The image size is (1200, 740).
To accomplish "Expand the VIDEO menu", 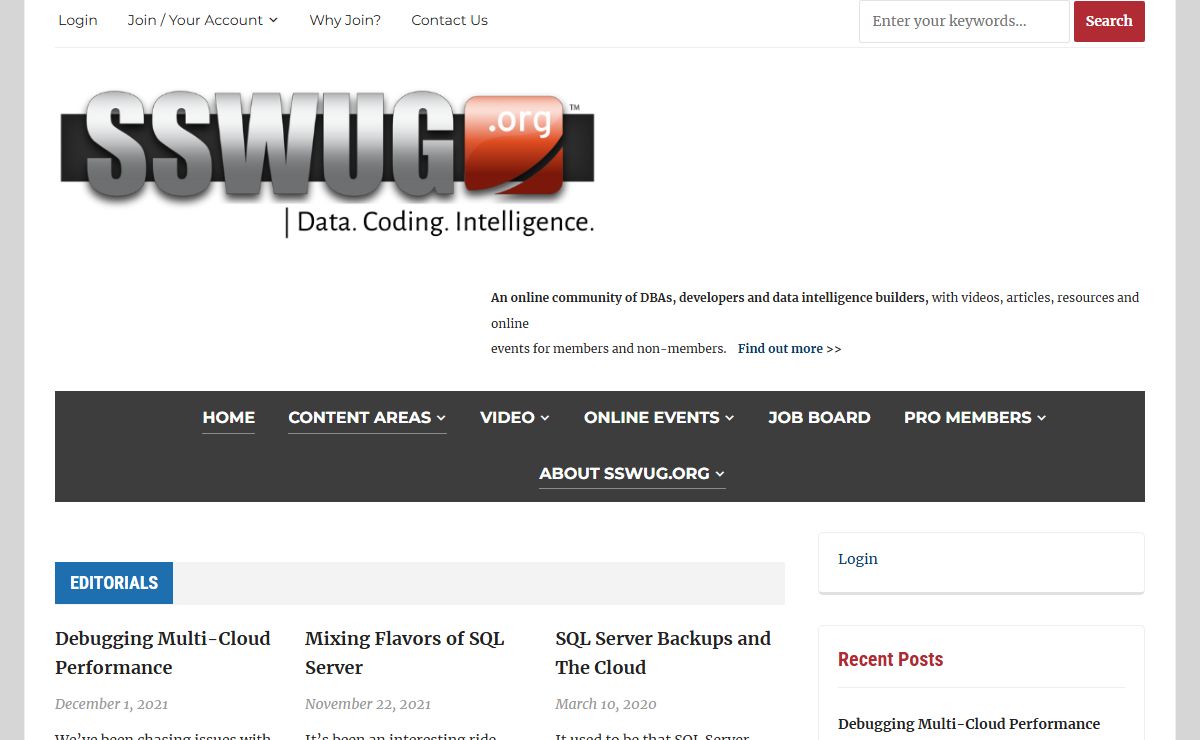I will (515, 418).
